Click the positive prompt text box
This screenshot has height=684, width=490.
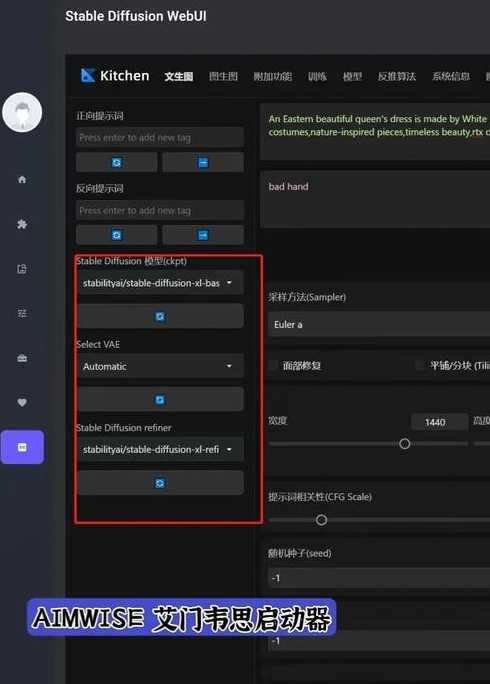375,132
